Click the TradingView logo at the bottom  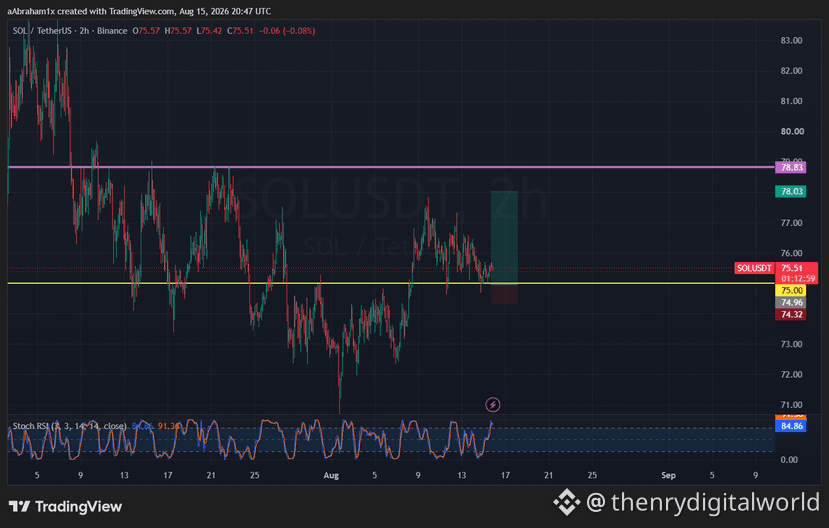tap(65, 506)
